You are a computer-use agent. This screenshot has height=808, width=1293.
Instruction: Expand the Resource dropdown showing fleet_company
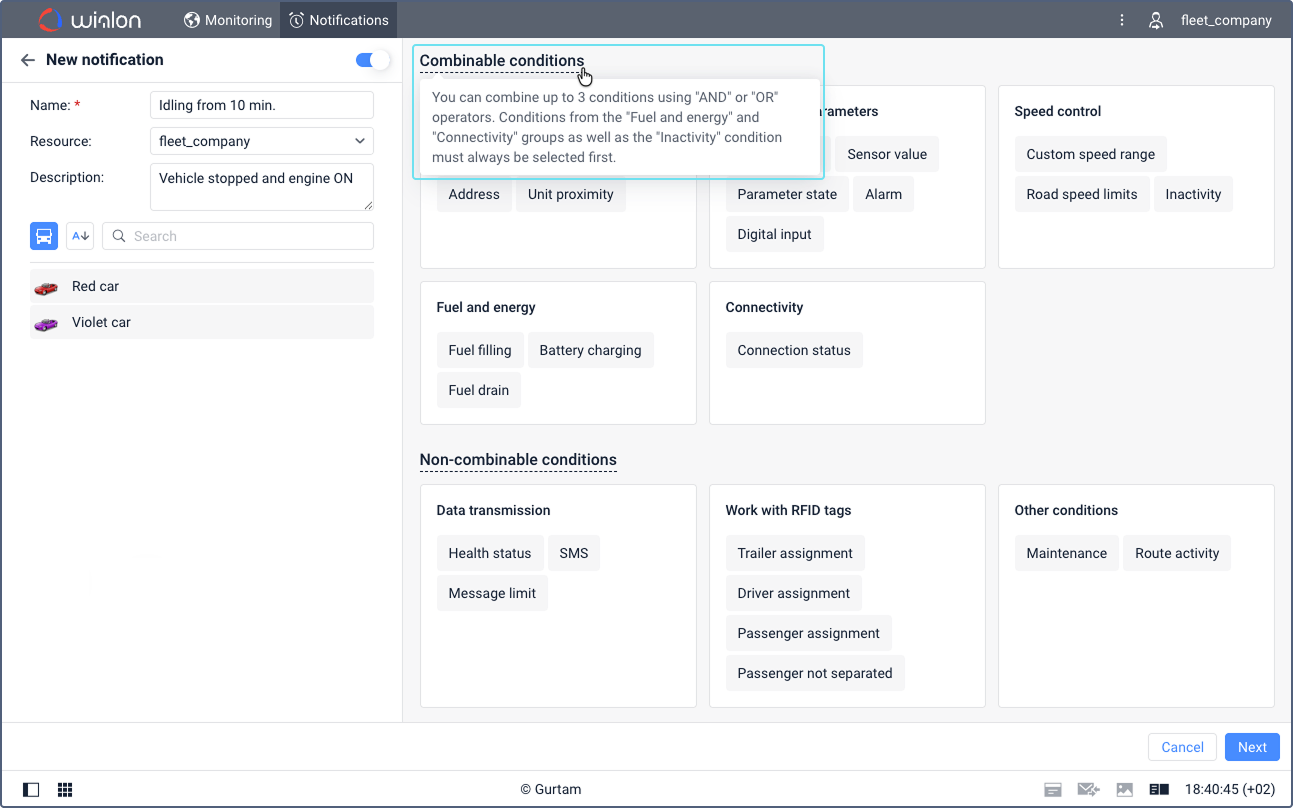click(x=261, y=141)
